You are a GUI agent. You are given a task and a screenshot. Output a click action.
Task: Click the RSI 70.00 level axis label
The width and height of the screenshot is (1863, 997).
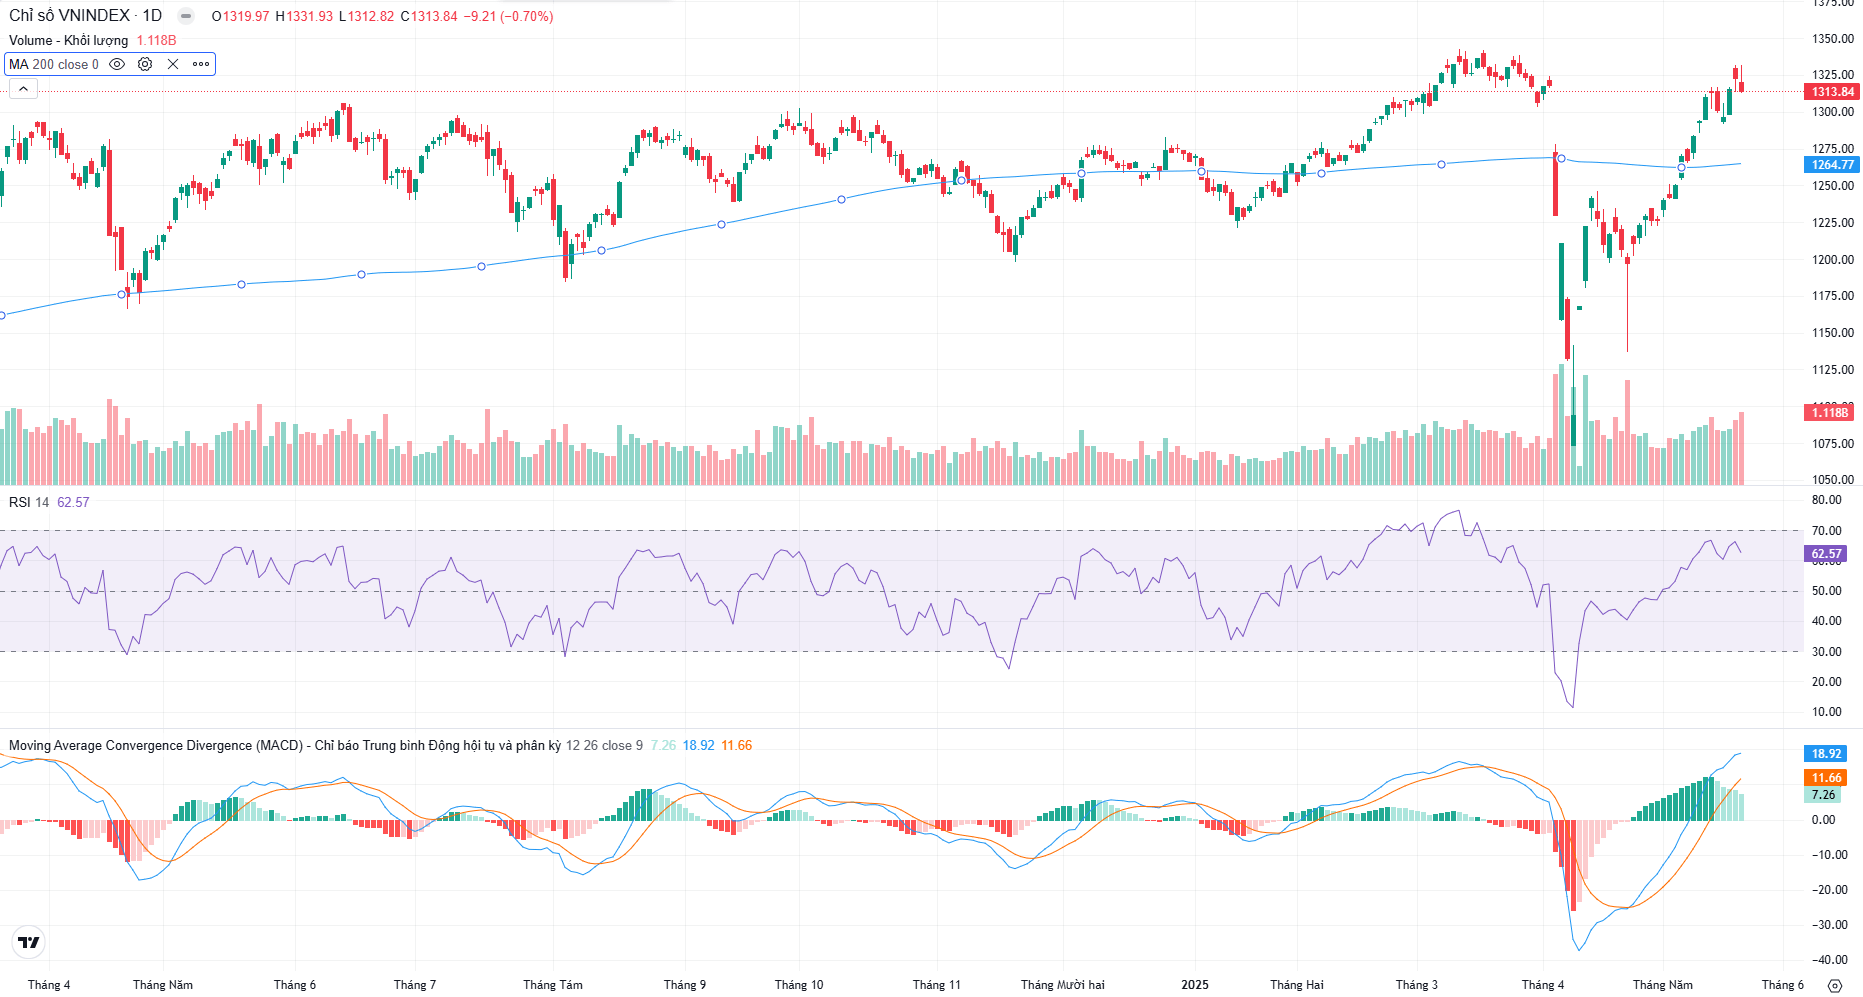(1826, 531)
